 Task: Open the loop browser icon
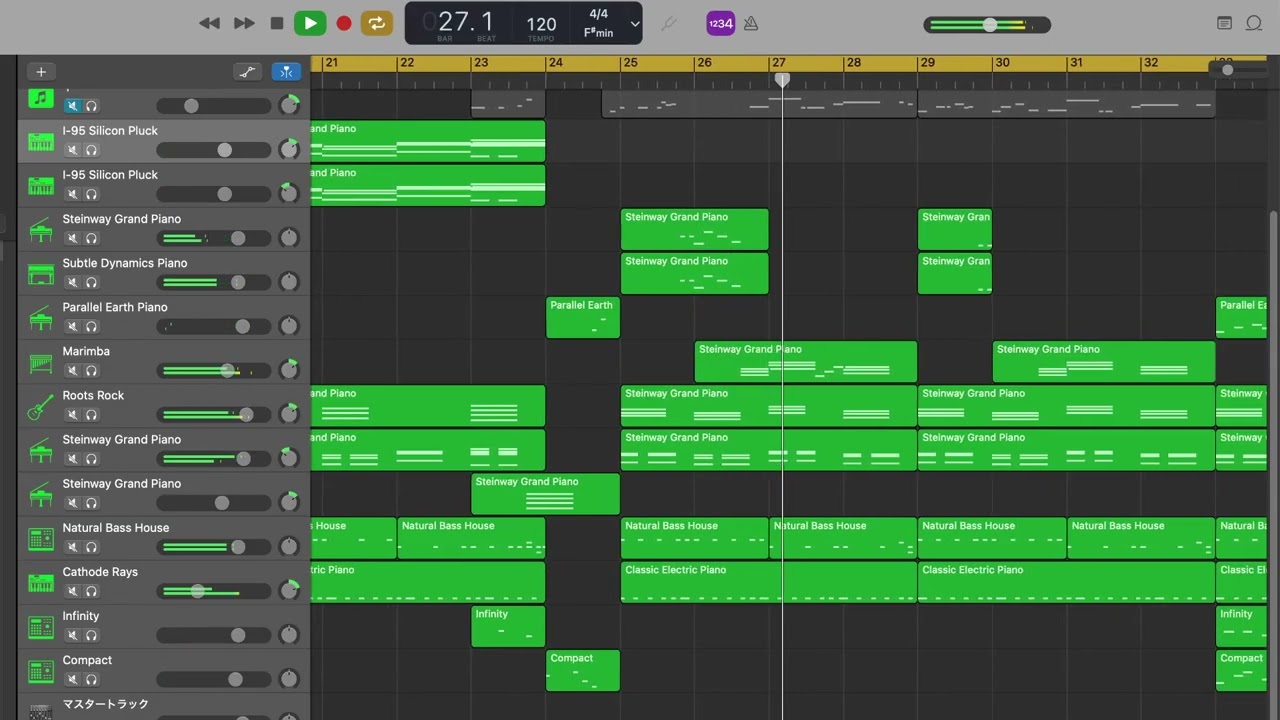(x=1254, y=23)
